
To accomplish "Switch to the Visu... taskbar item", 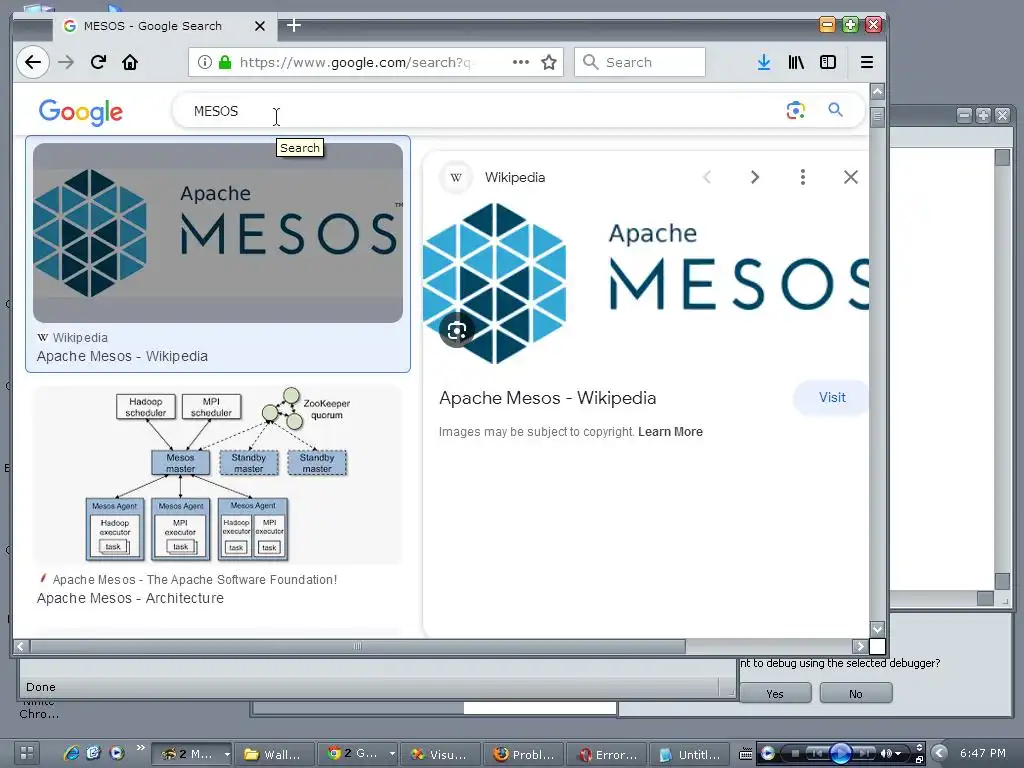I will click(440, 754).
